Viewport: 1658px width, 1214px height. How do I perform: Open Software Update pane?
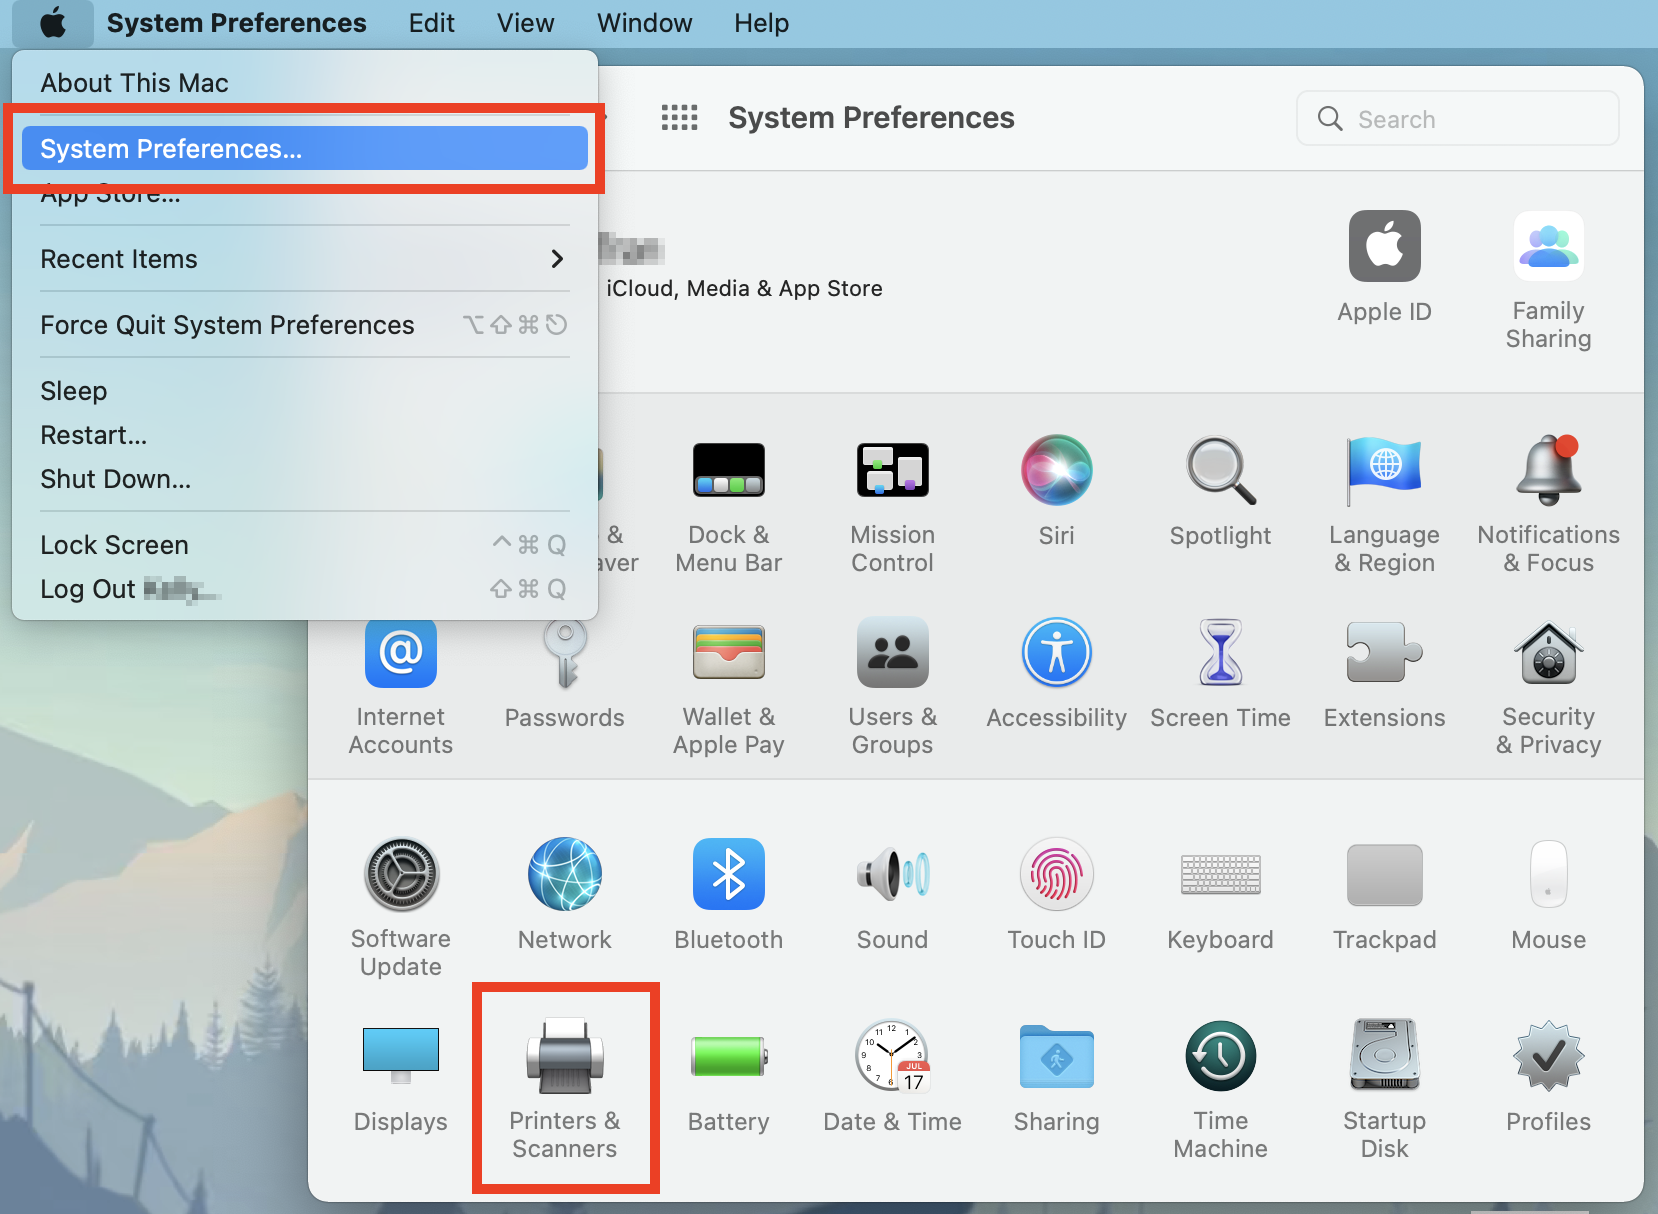400,909
